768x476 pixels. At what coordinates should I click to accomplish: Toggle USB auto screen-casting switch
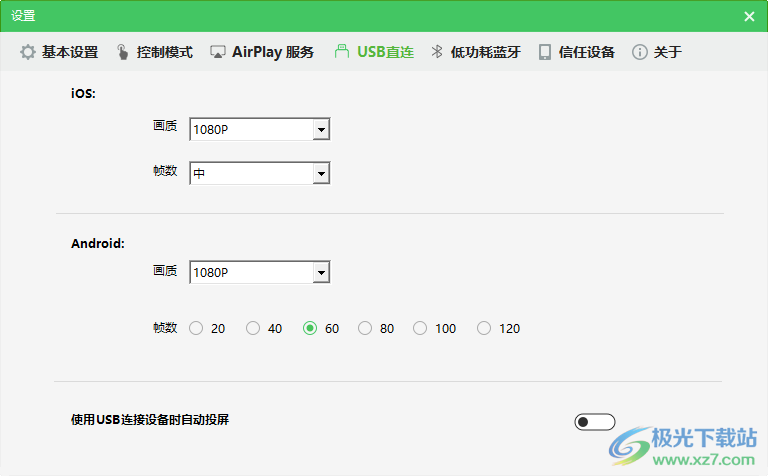point(595,422)
